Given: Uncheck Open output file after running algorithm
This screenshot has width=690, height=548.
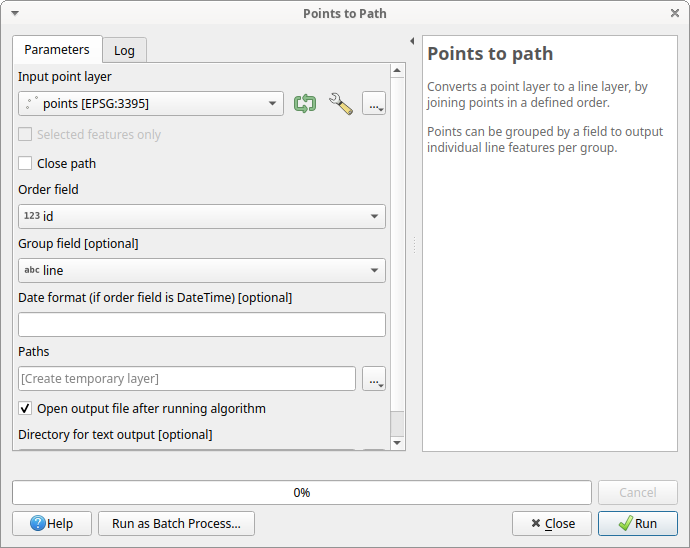Looking at the screenshot, I should (x=25, y=409).
